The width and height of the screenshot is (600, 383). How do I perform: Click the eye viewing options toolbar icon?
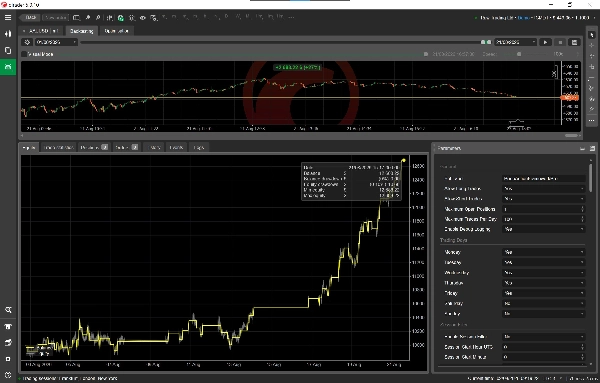pos(143,18)
